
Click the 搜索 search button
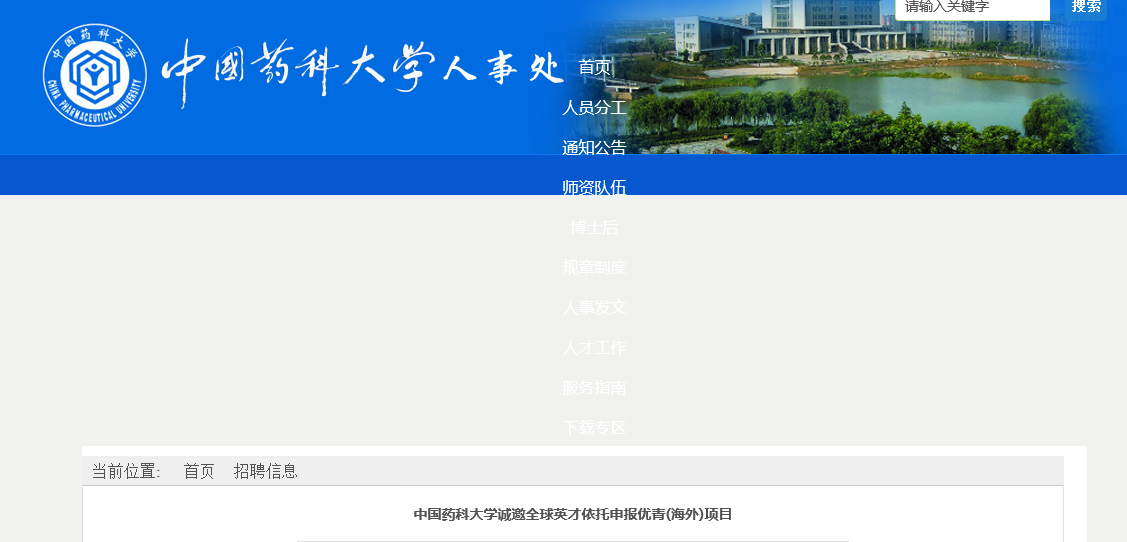1086,8
